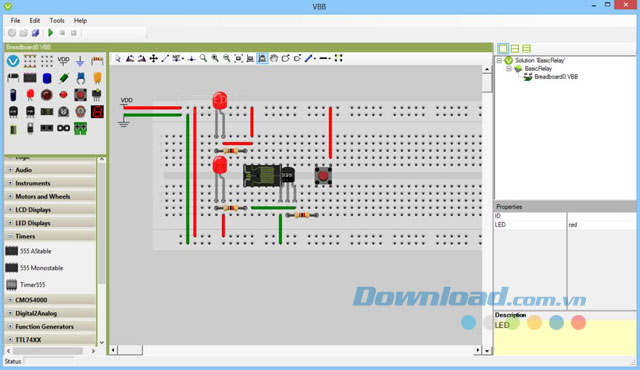The width and height of the screenshot is (640, 370).
Task: Open the Edit menu
Action: click(x=35, y=20)
